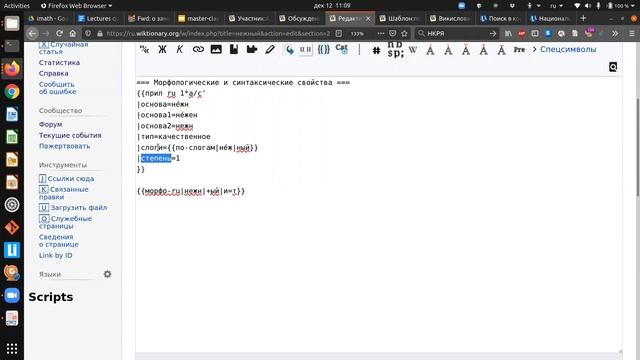Close the current Редактирование tab
640x360 pixels.
(x=368, y=19)
